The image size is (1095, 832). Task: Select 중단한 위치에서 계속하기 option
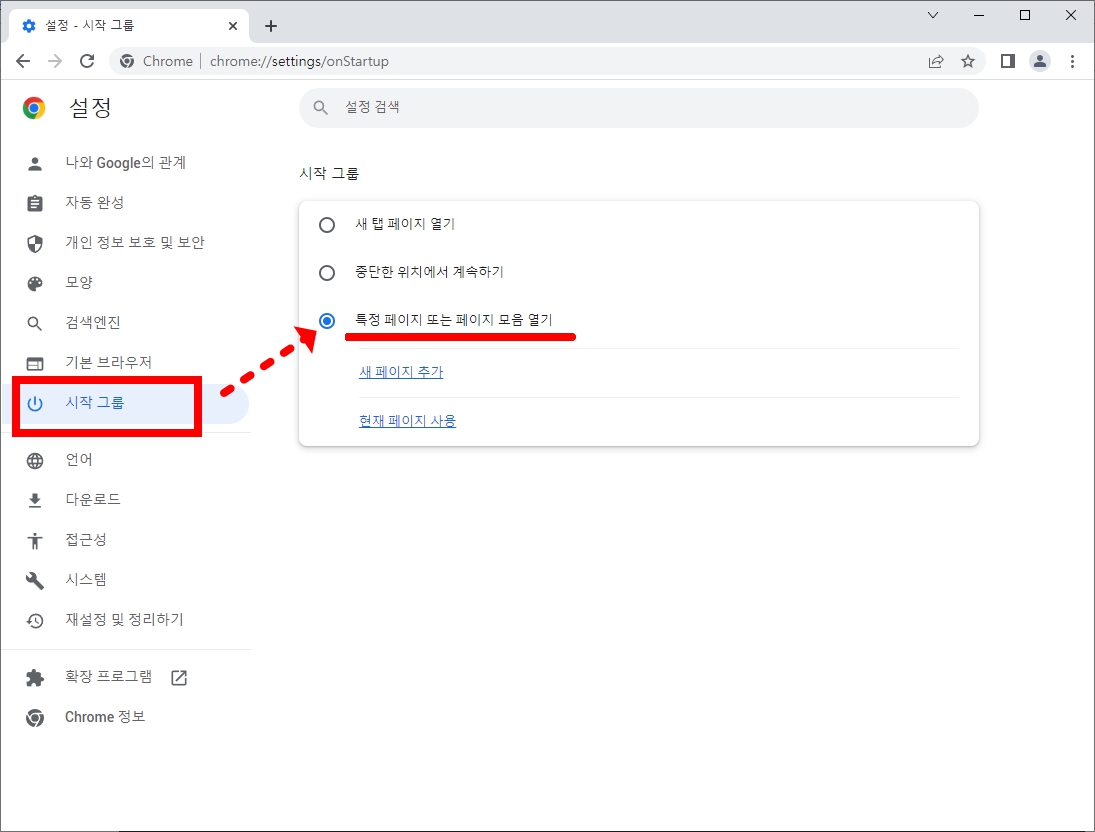(x=326, y=272)
